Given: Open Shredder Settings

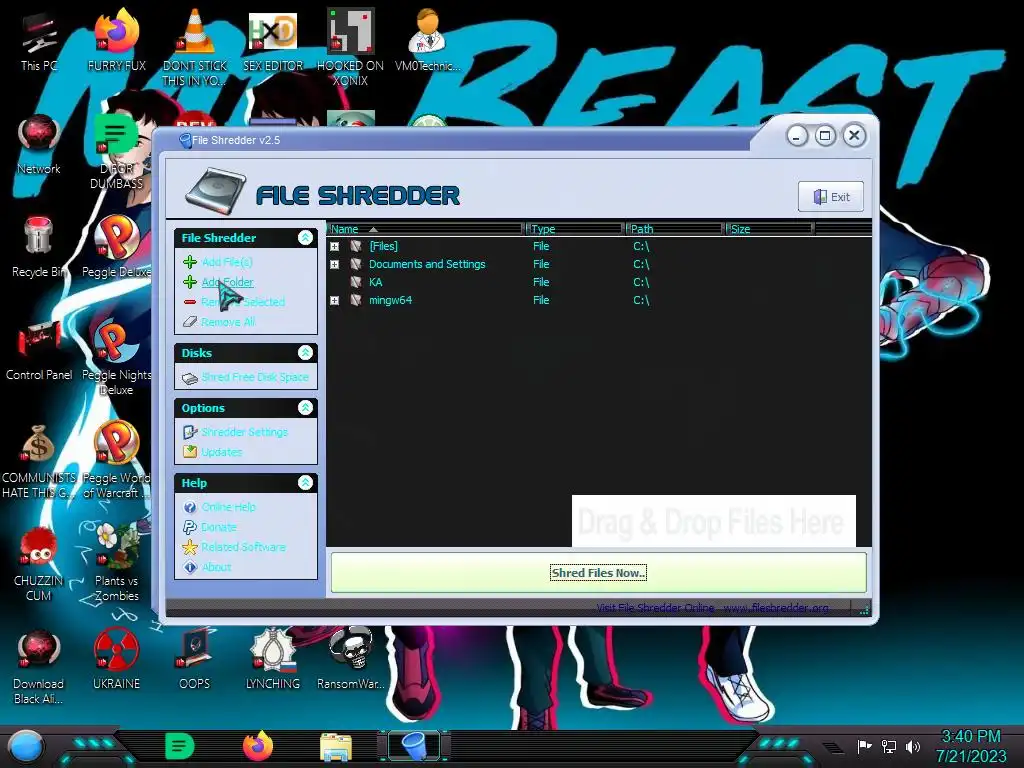Looking at the screenshot, I should (x=244, y=432).
